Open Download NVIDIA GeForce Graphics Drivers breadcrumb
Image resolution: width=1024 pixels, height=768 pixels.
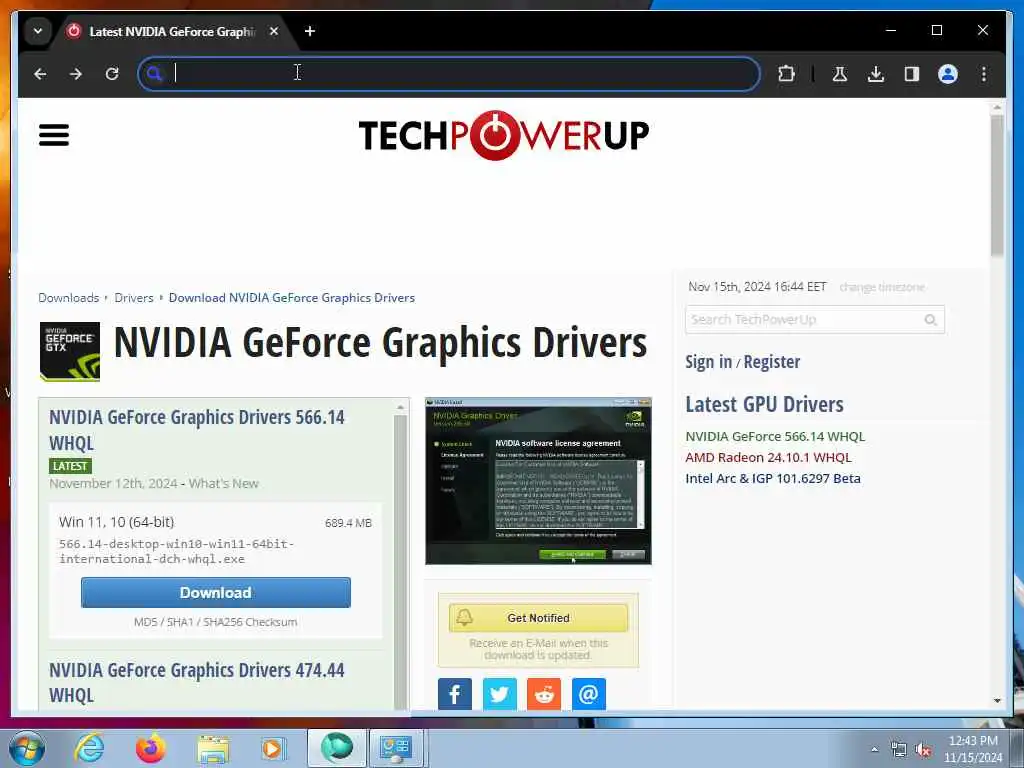pyautogui.click(x=292, y=298)
